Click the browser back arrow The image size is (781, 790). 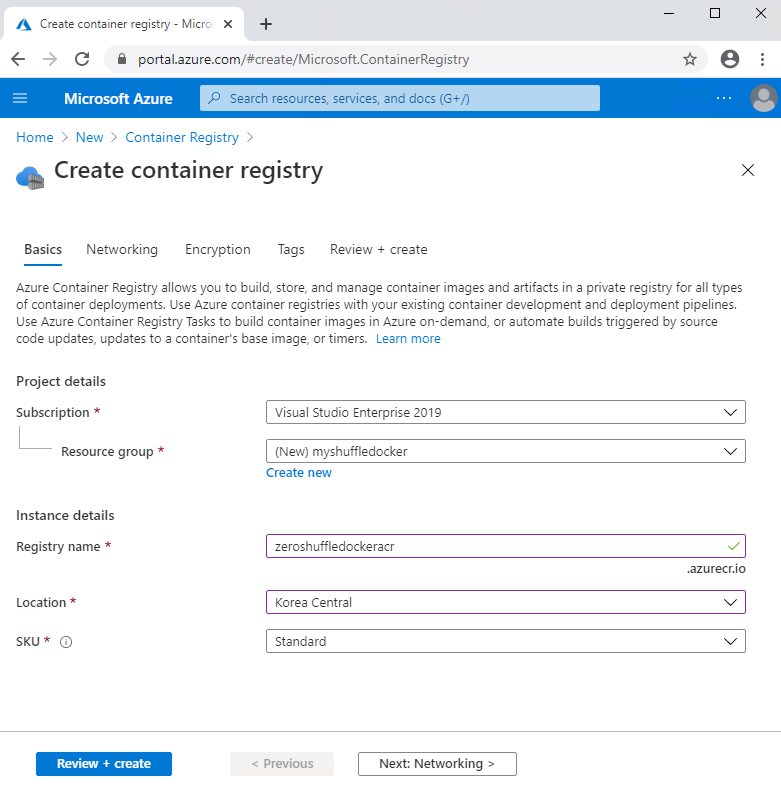(x=18, y=59)
